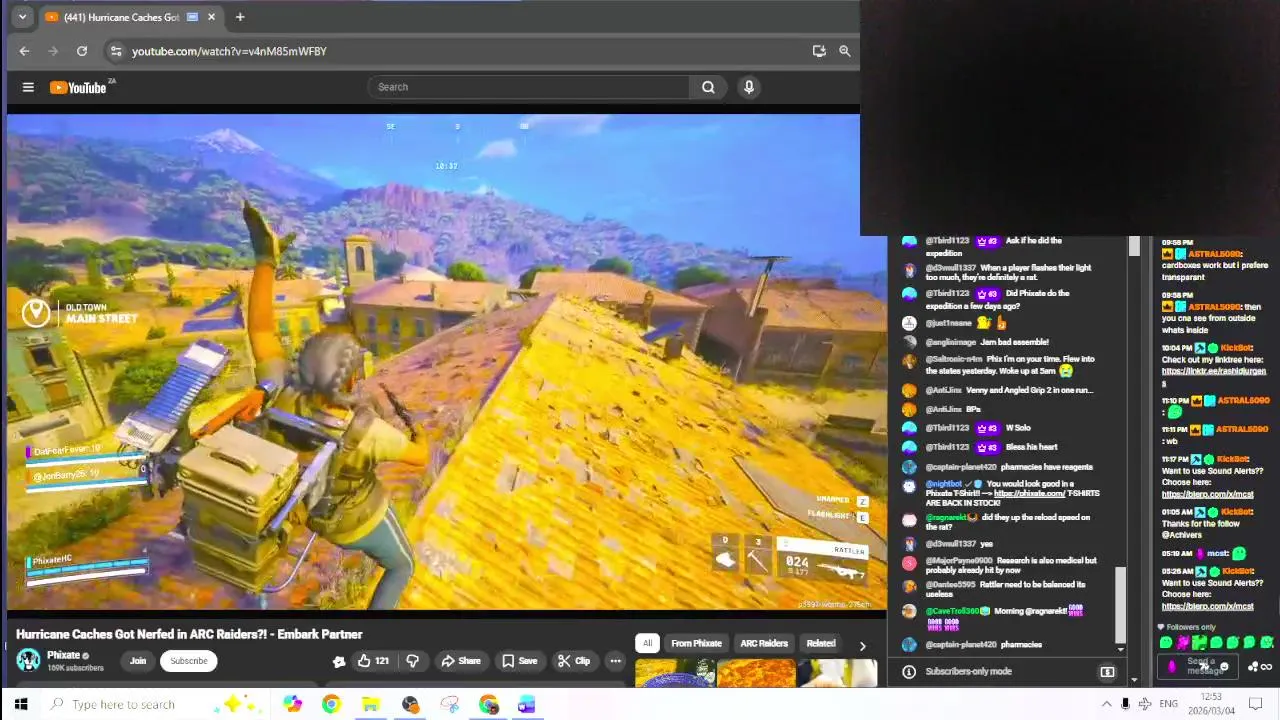This screenshot has height=720, width=1280.
Task: Select the ARC Raiders filter chip
Action: click(764, 644)
